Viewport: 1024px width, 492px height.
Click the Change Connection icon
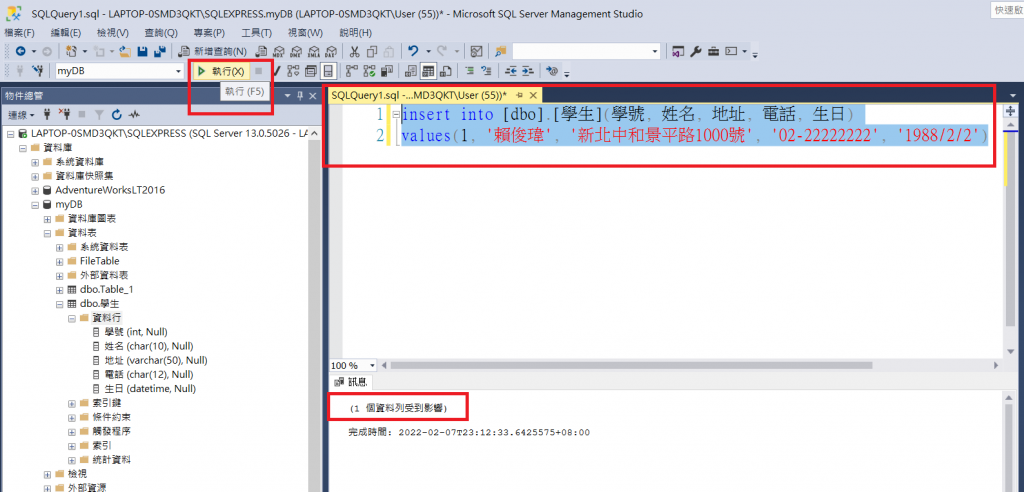coord(37,71)
